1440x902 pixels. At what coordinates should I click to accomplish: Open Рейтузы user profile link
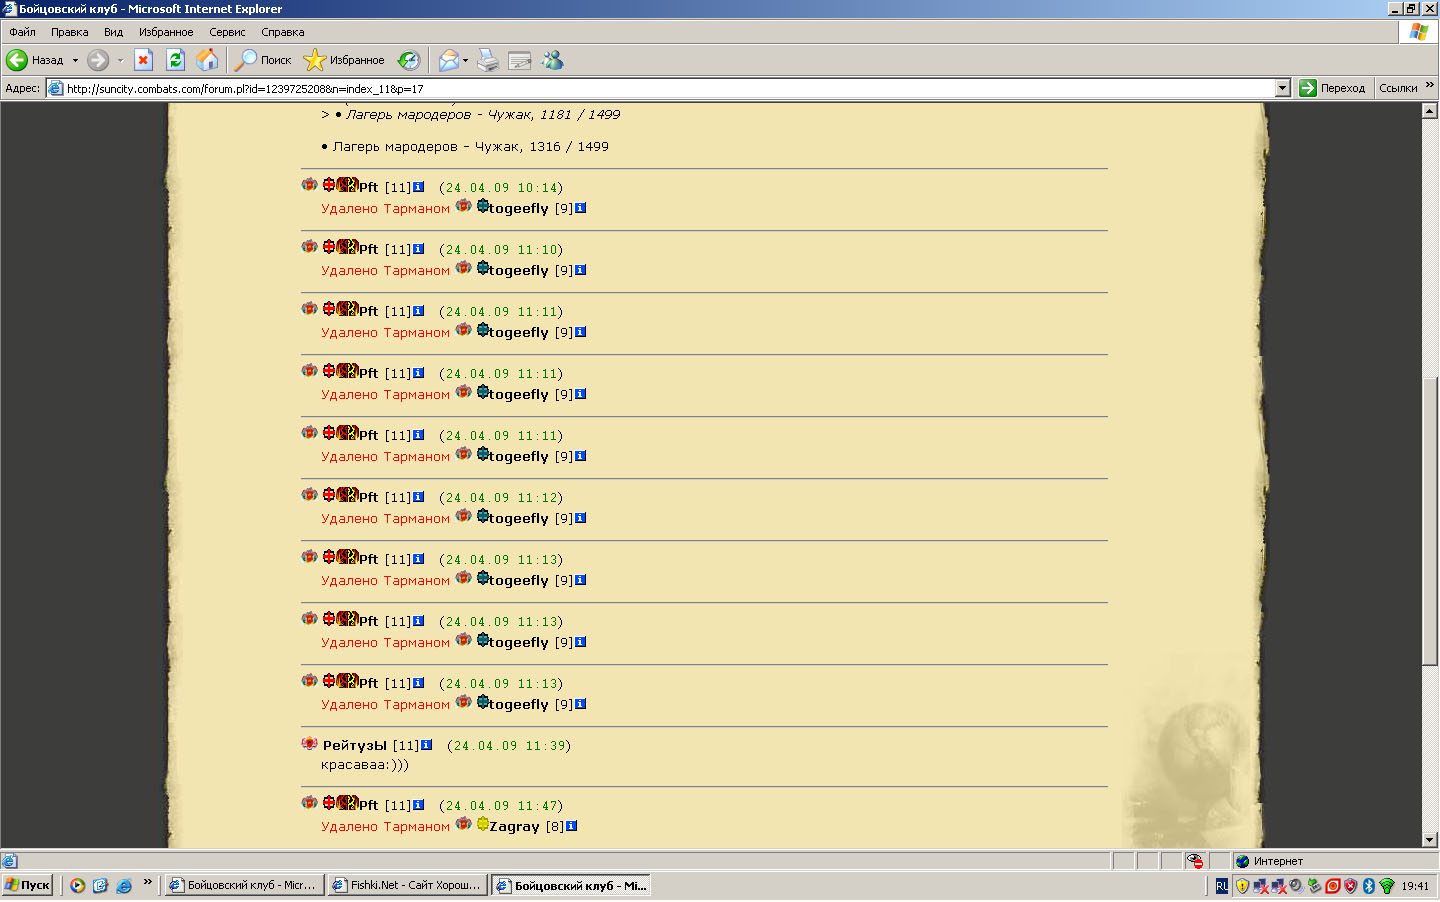[x=355, y=745]
